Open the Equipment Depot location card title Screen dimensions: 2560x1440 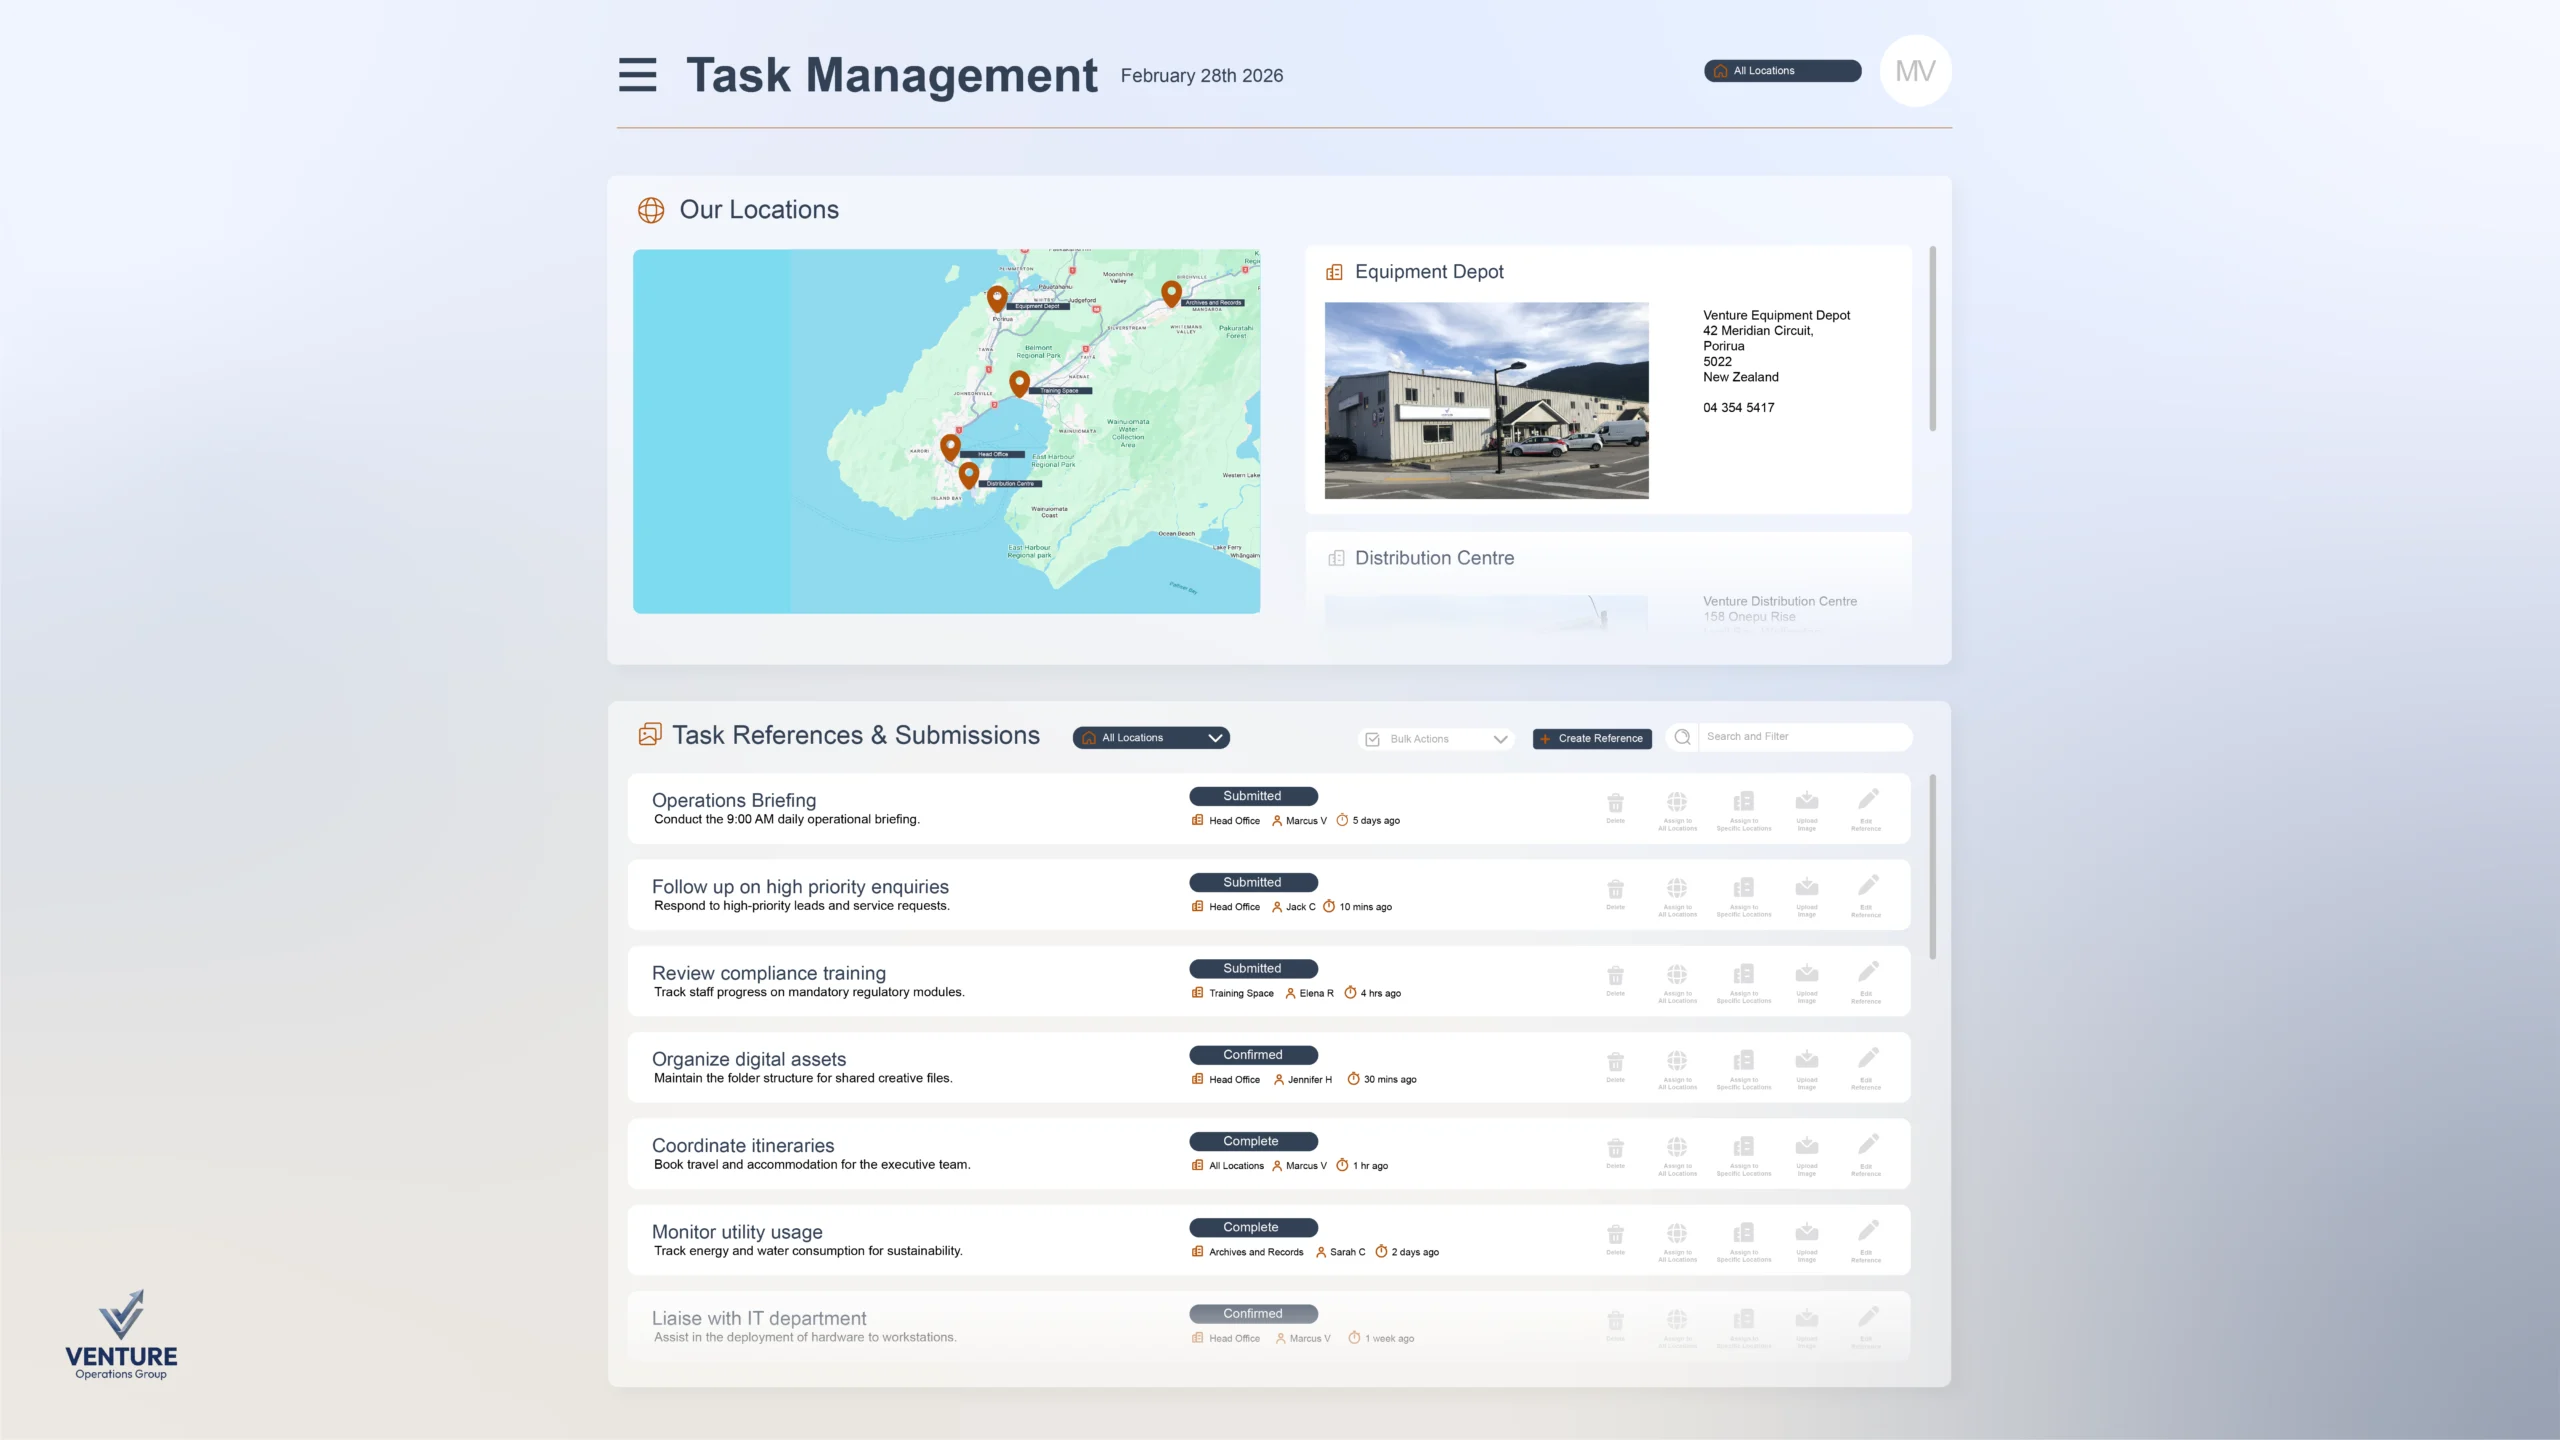coord(1429,272)
